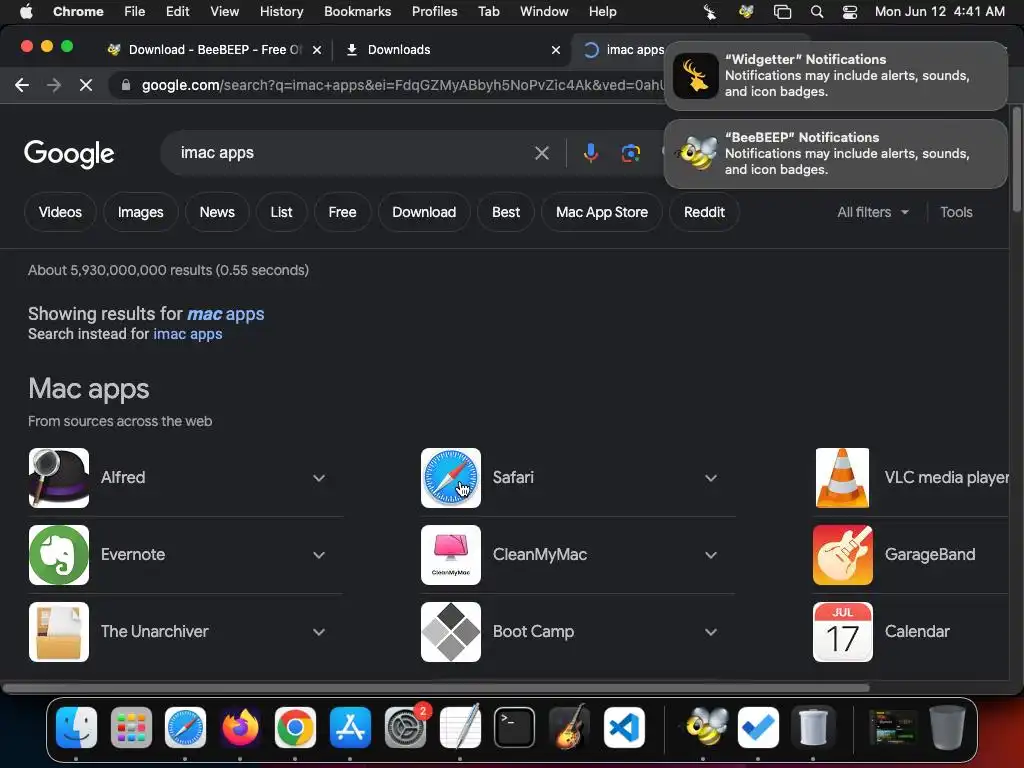Open the Widgetter Notifications banner

[836, 76]
